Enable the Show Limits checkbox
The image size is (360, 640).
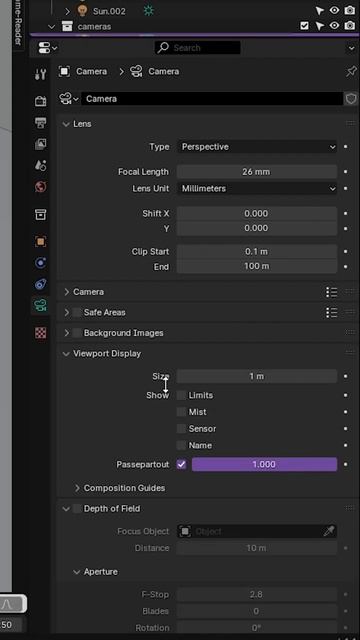[181, 395]
